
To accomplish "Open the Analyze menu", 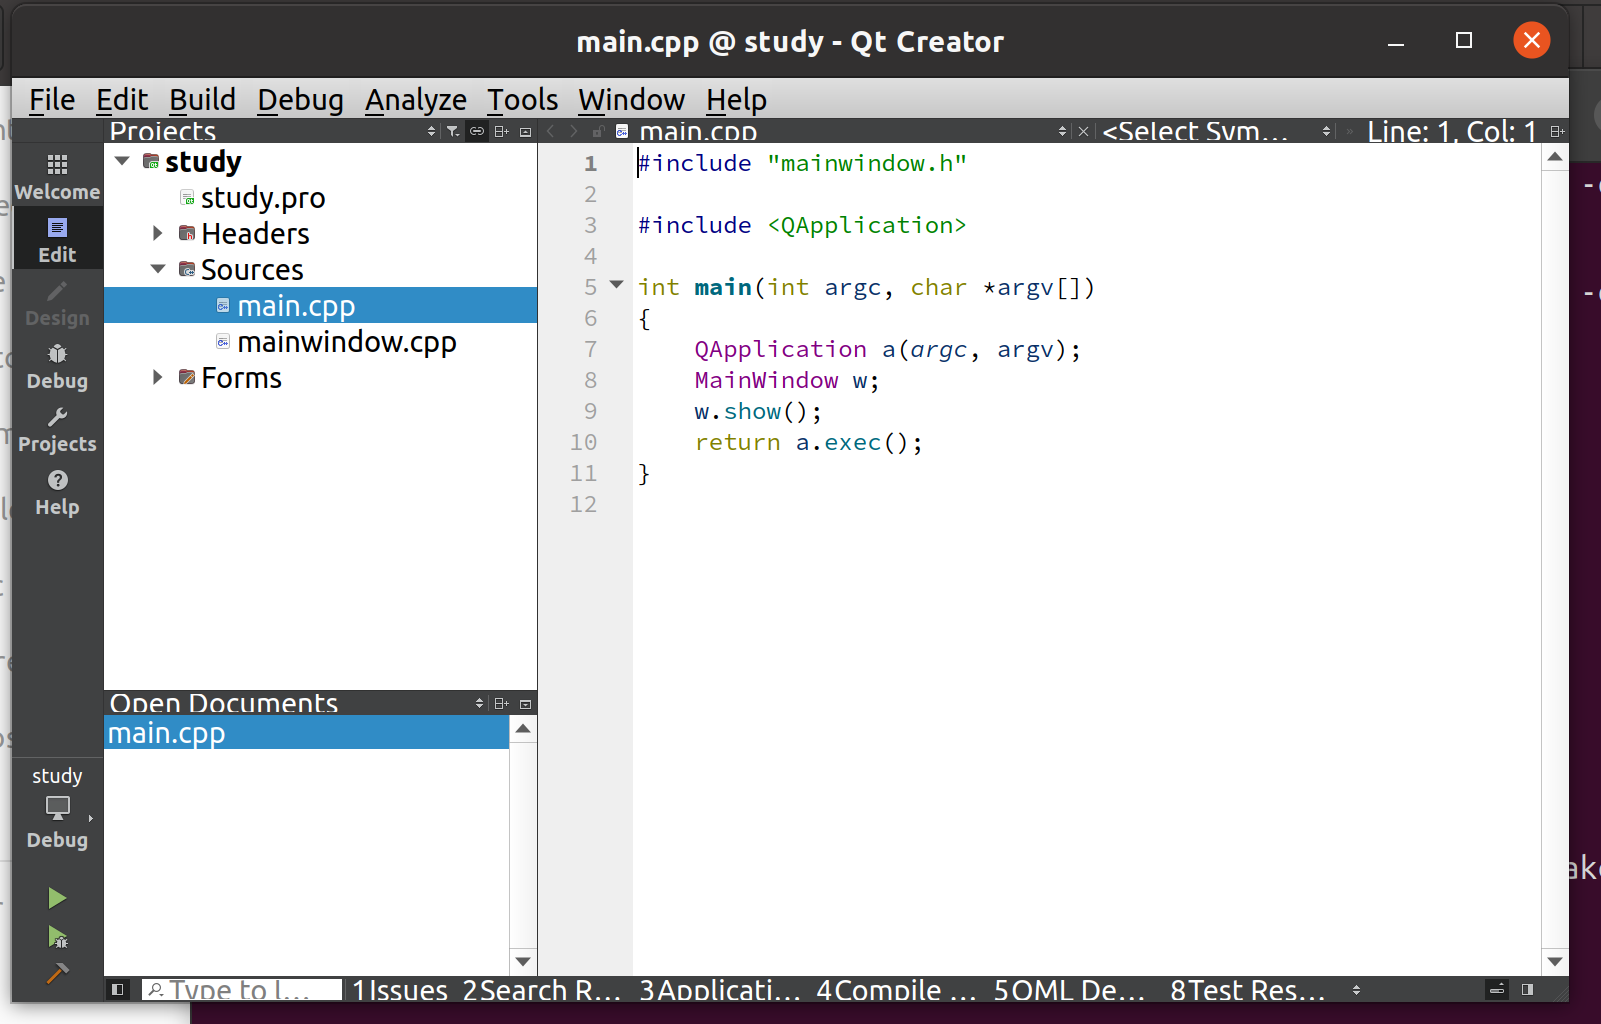I will (415, 100).
